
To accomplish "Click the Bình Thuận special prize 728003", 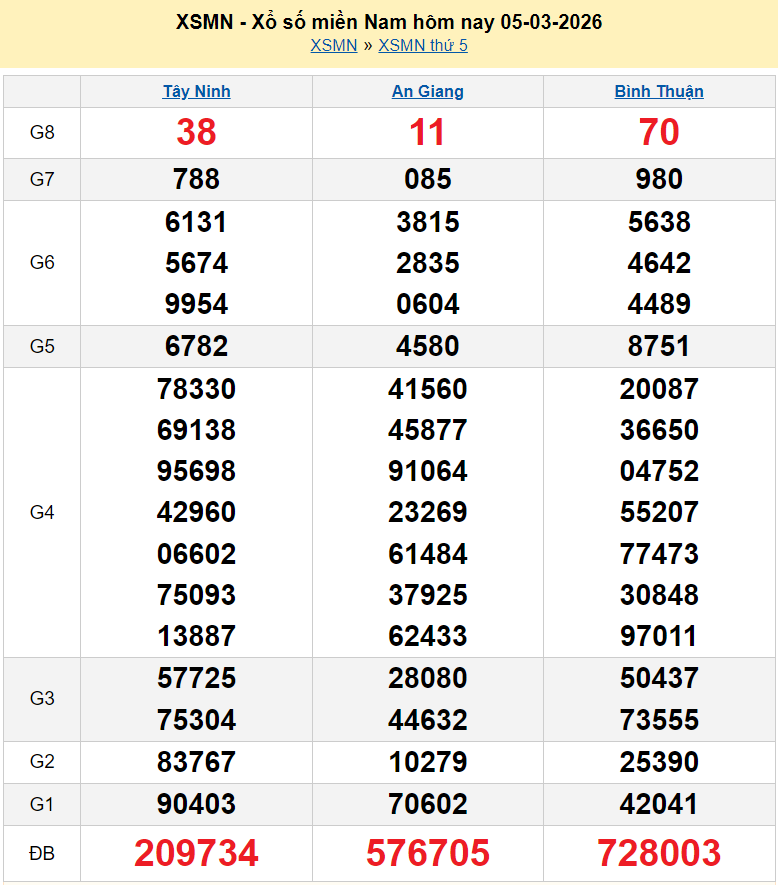I will pyautogui.click(x=659, y=853).
